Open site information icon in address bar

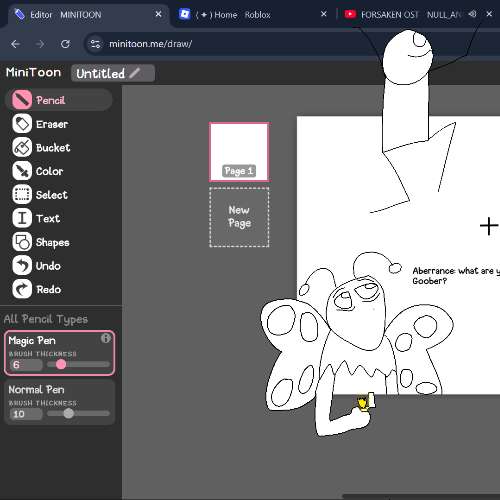95,44
